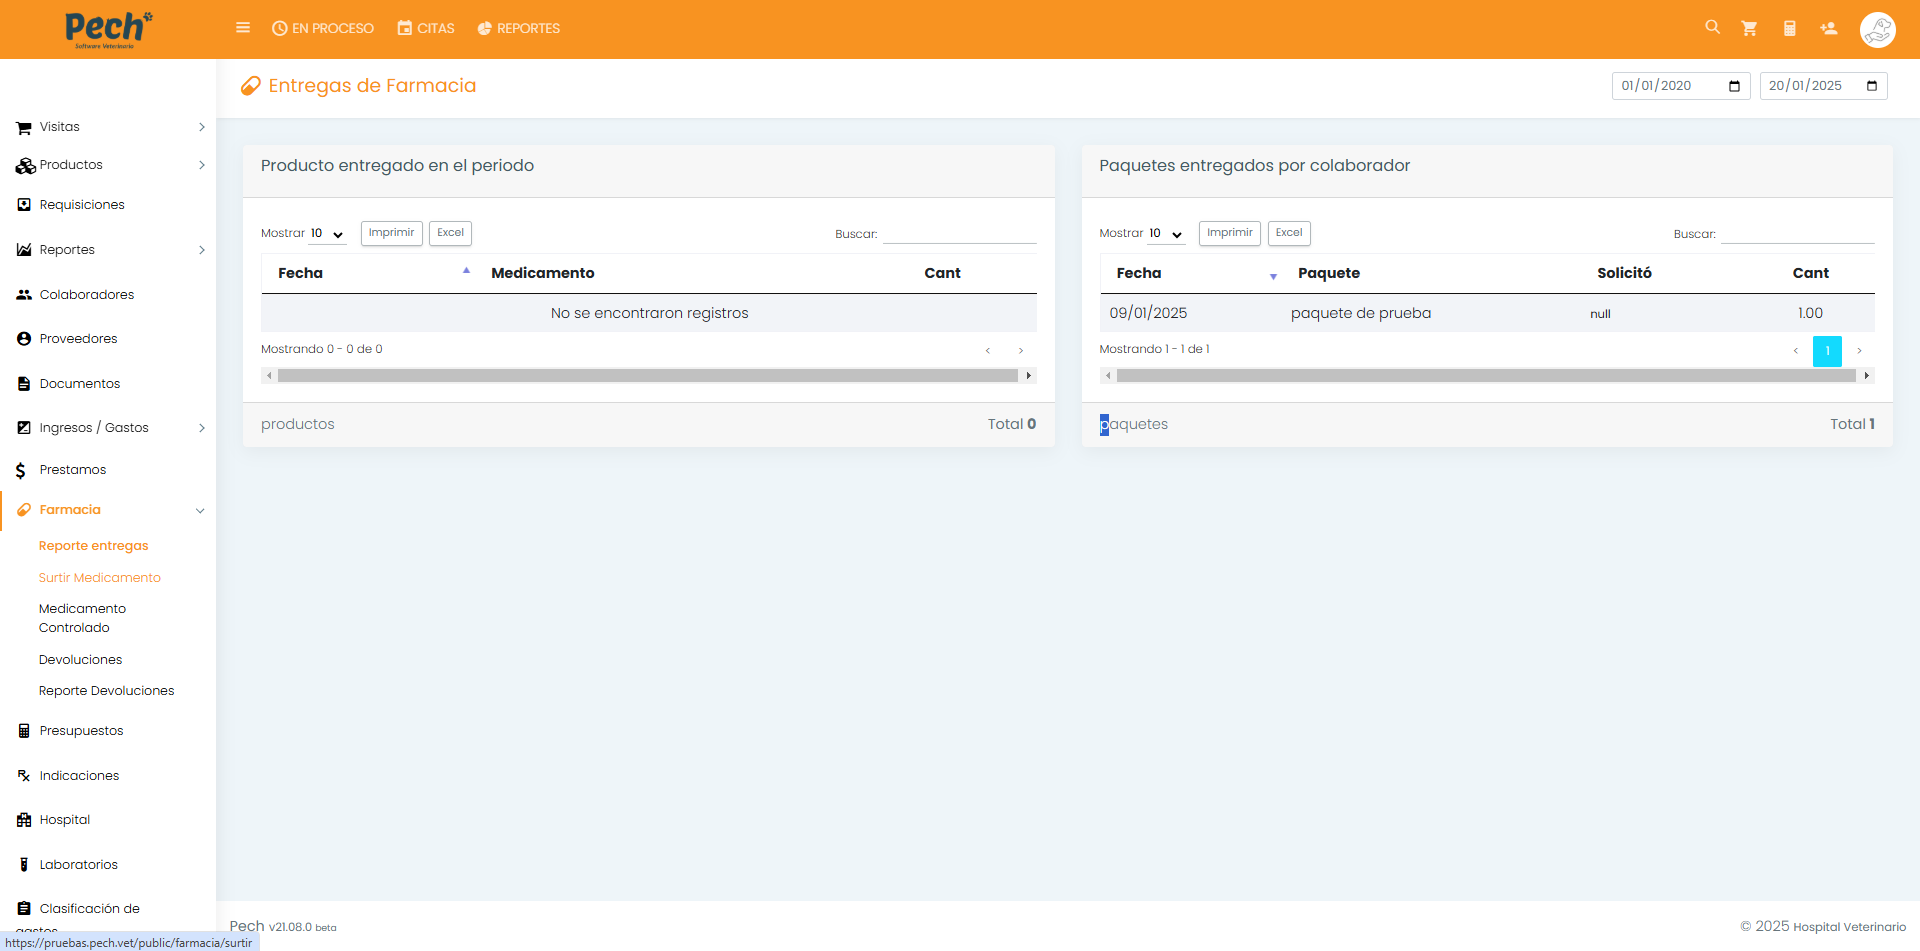Click the calculator icon in header
This screenshot has width=1920, height=951.
[x=1789, y=28]
